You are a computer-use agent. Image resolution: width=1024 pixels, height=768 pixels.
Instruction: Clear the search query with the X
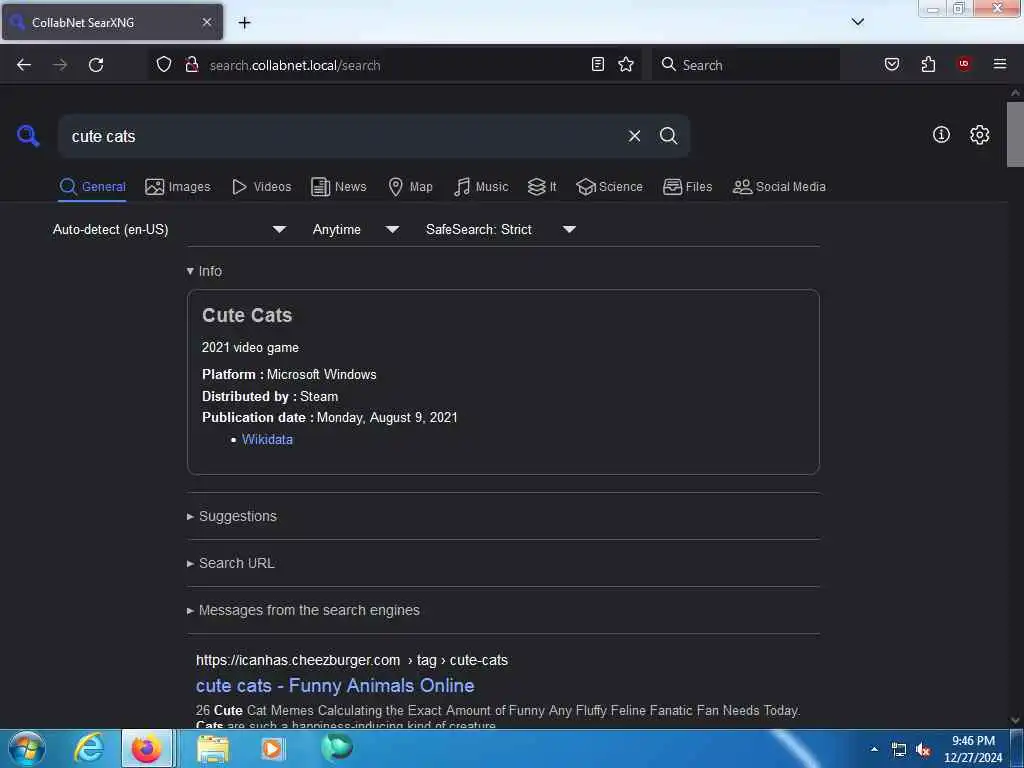[x=634, y=136]
